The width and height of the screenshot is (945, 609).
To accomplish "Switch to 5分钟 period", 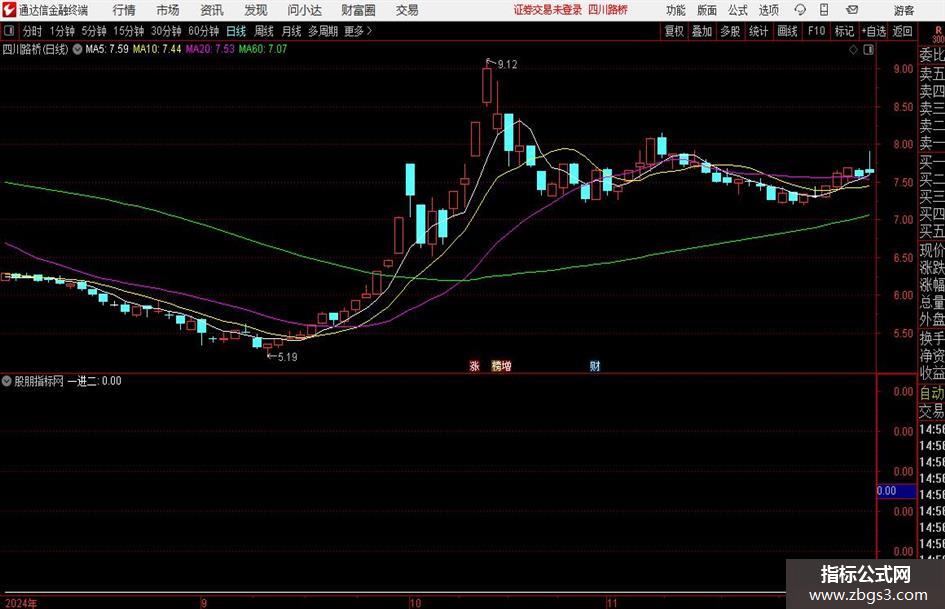I will (94, 31).
